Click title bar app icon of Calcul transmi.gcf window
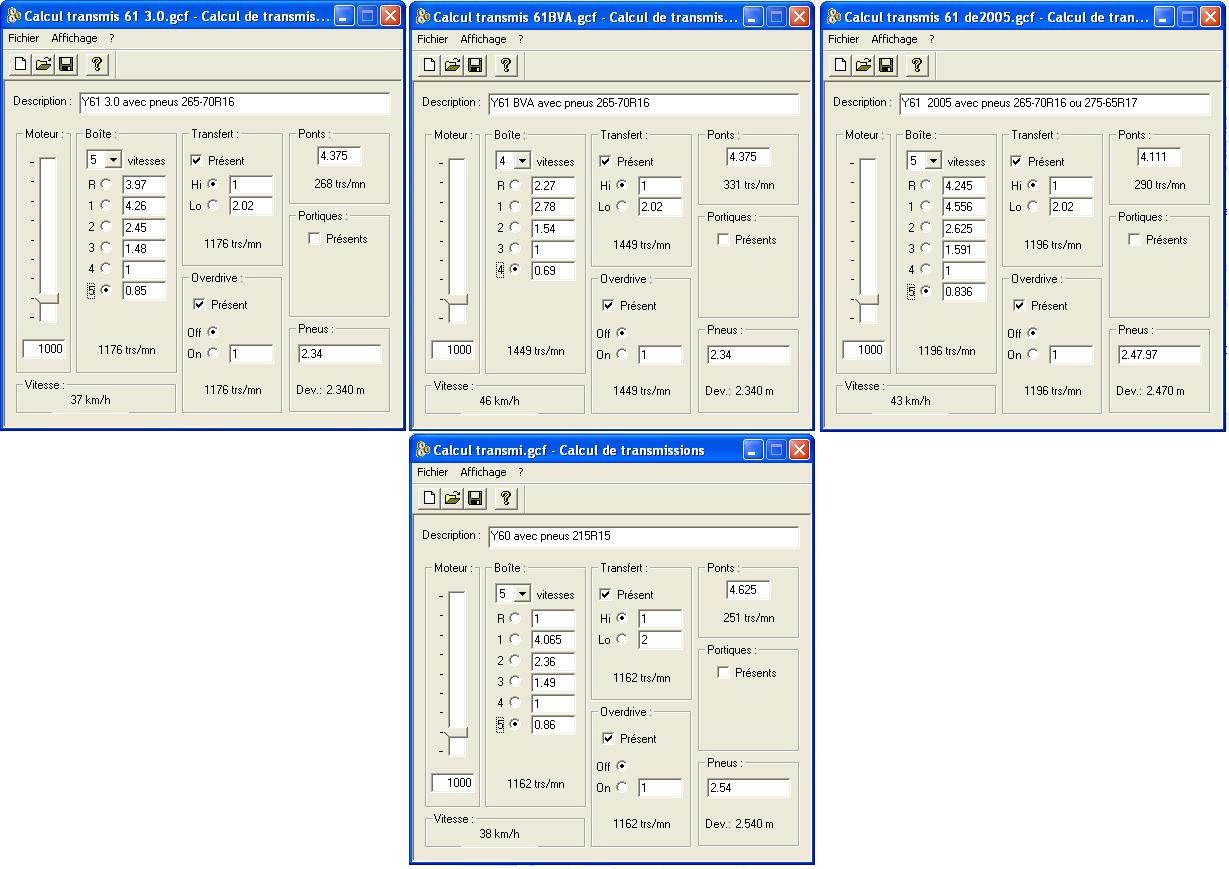This screenshot has width=1229, height=869. tap(423, 449)
